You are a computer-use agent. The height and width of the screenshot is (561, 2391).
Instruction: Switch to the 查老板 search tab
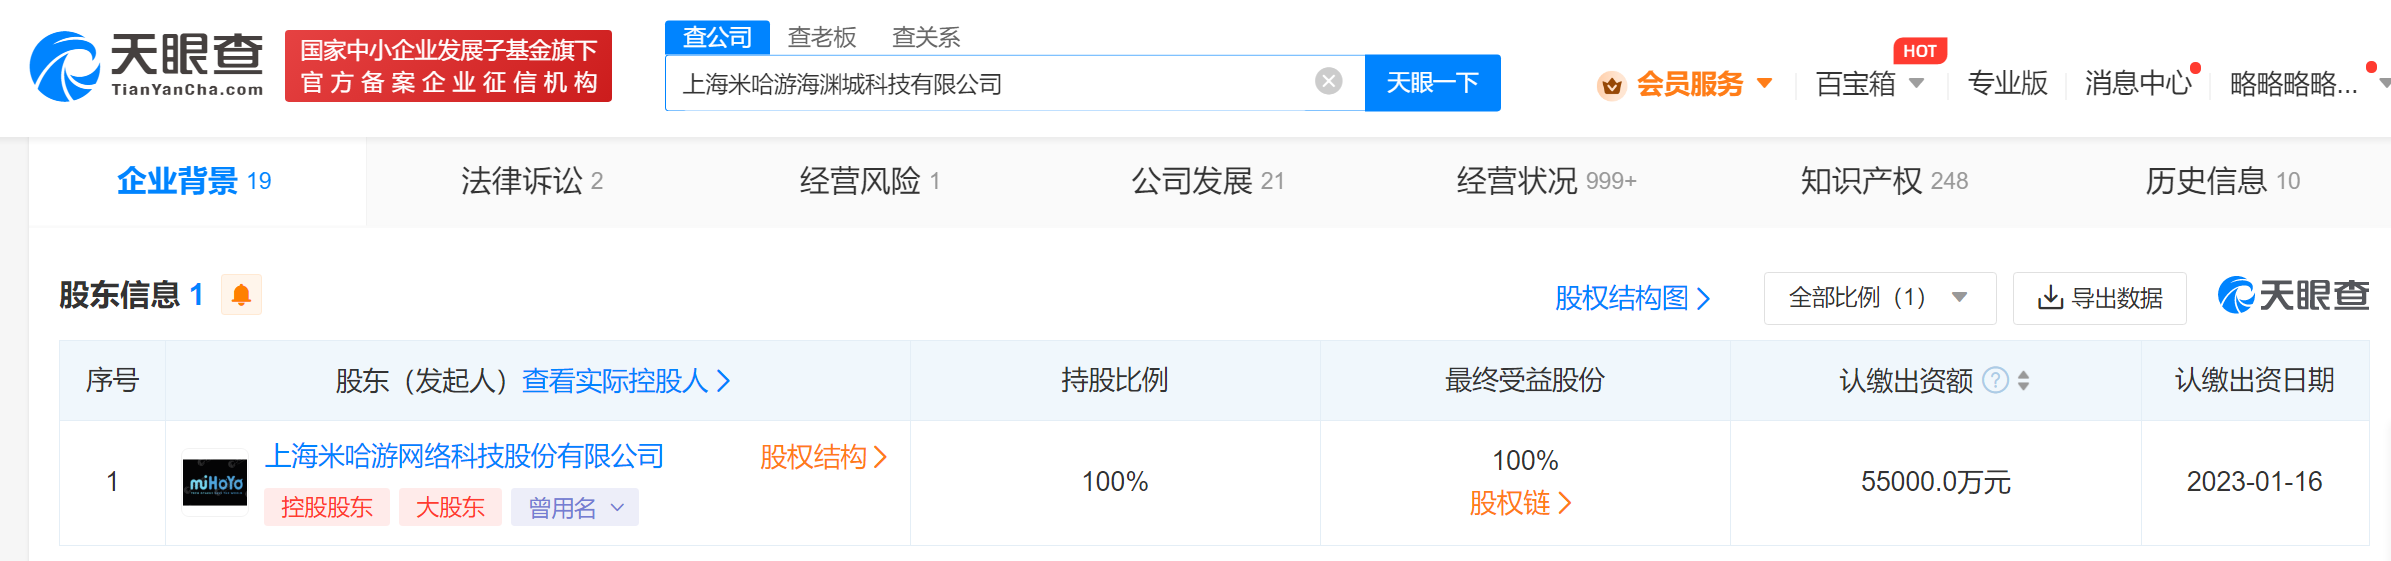pyautogui.click(x=822, y=37)
